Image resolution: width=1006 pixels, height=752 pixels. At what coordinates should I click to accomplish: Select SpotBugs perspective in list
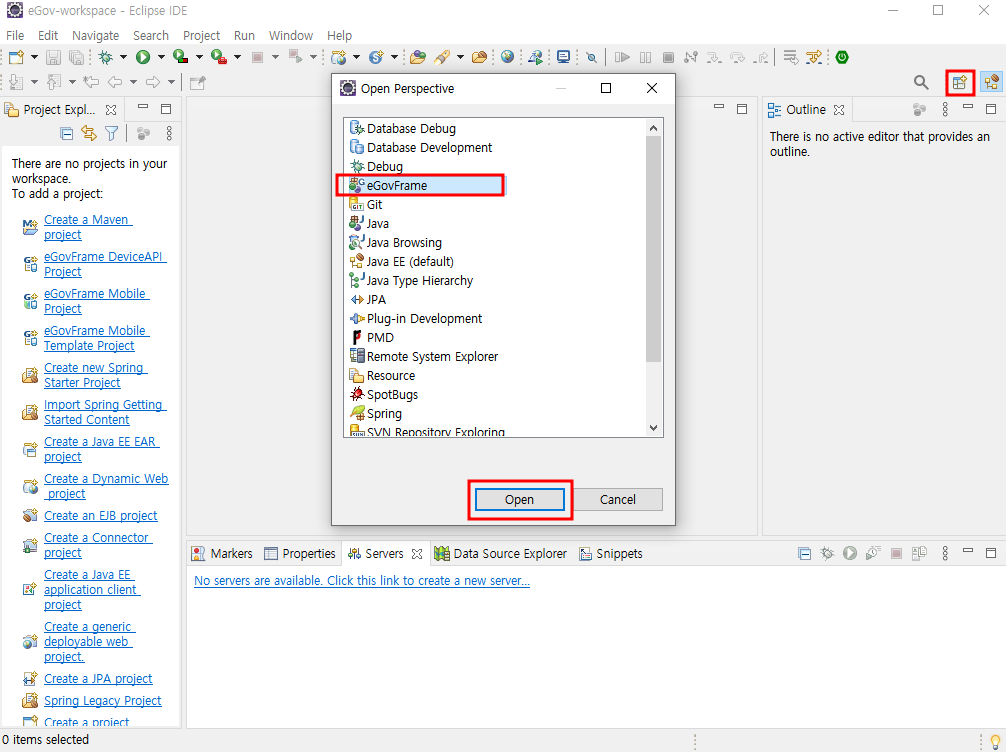click(384, 395)
